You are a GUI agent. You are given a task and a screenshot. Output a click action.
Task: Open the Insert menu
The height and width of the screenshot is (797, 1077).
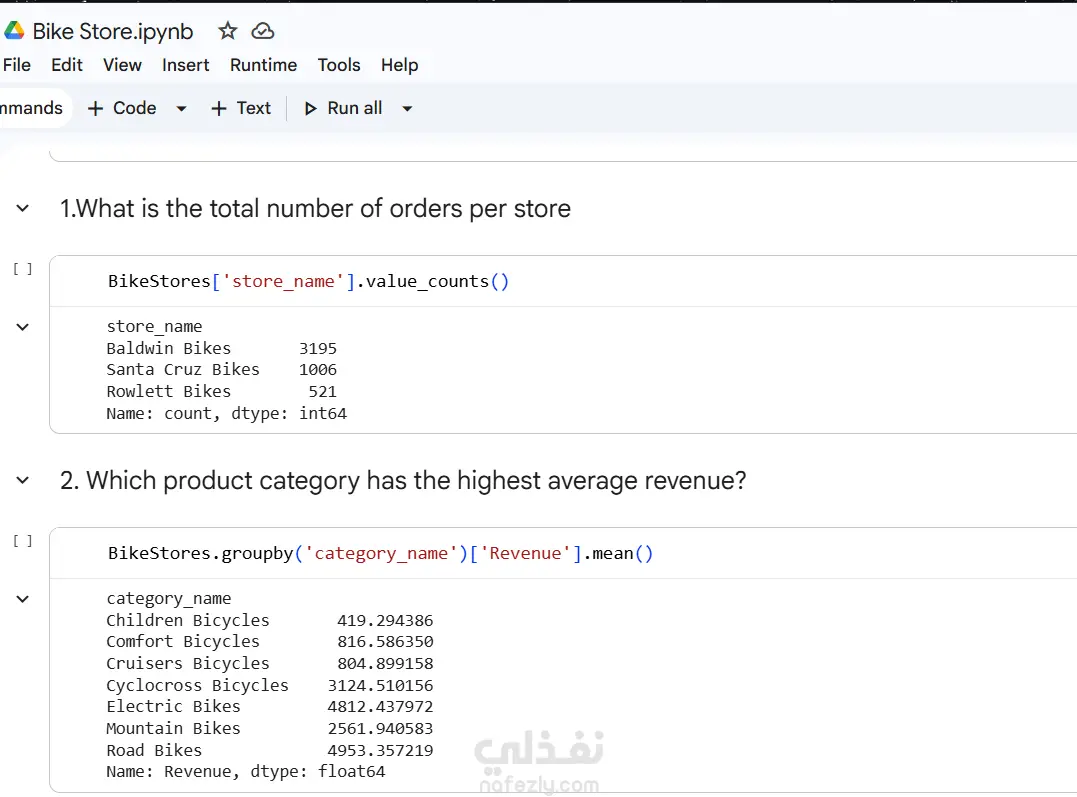185,65
